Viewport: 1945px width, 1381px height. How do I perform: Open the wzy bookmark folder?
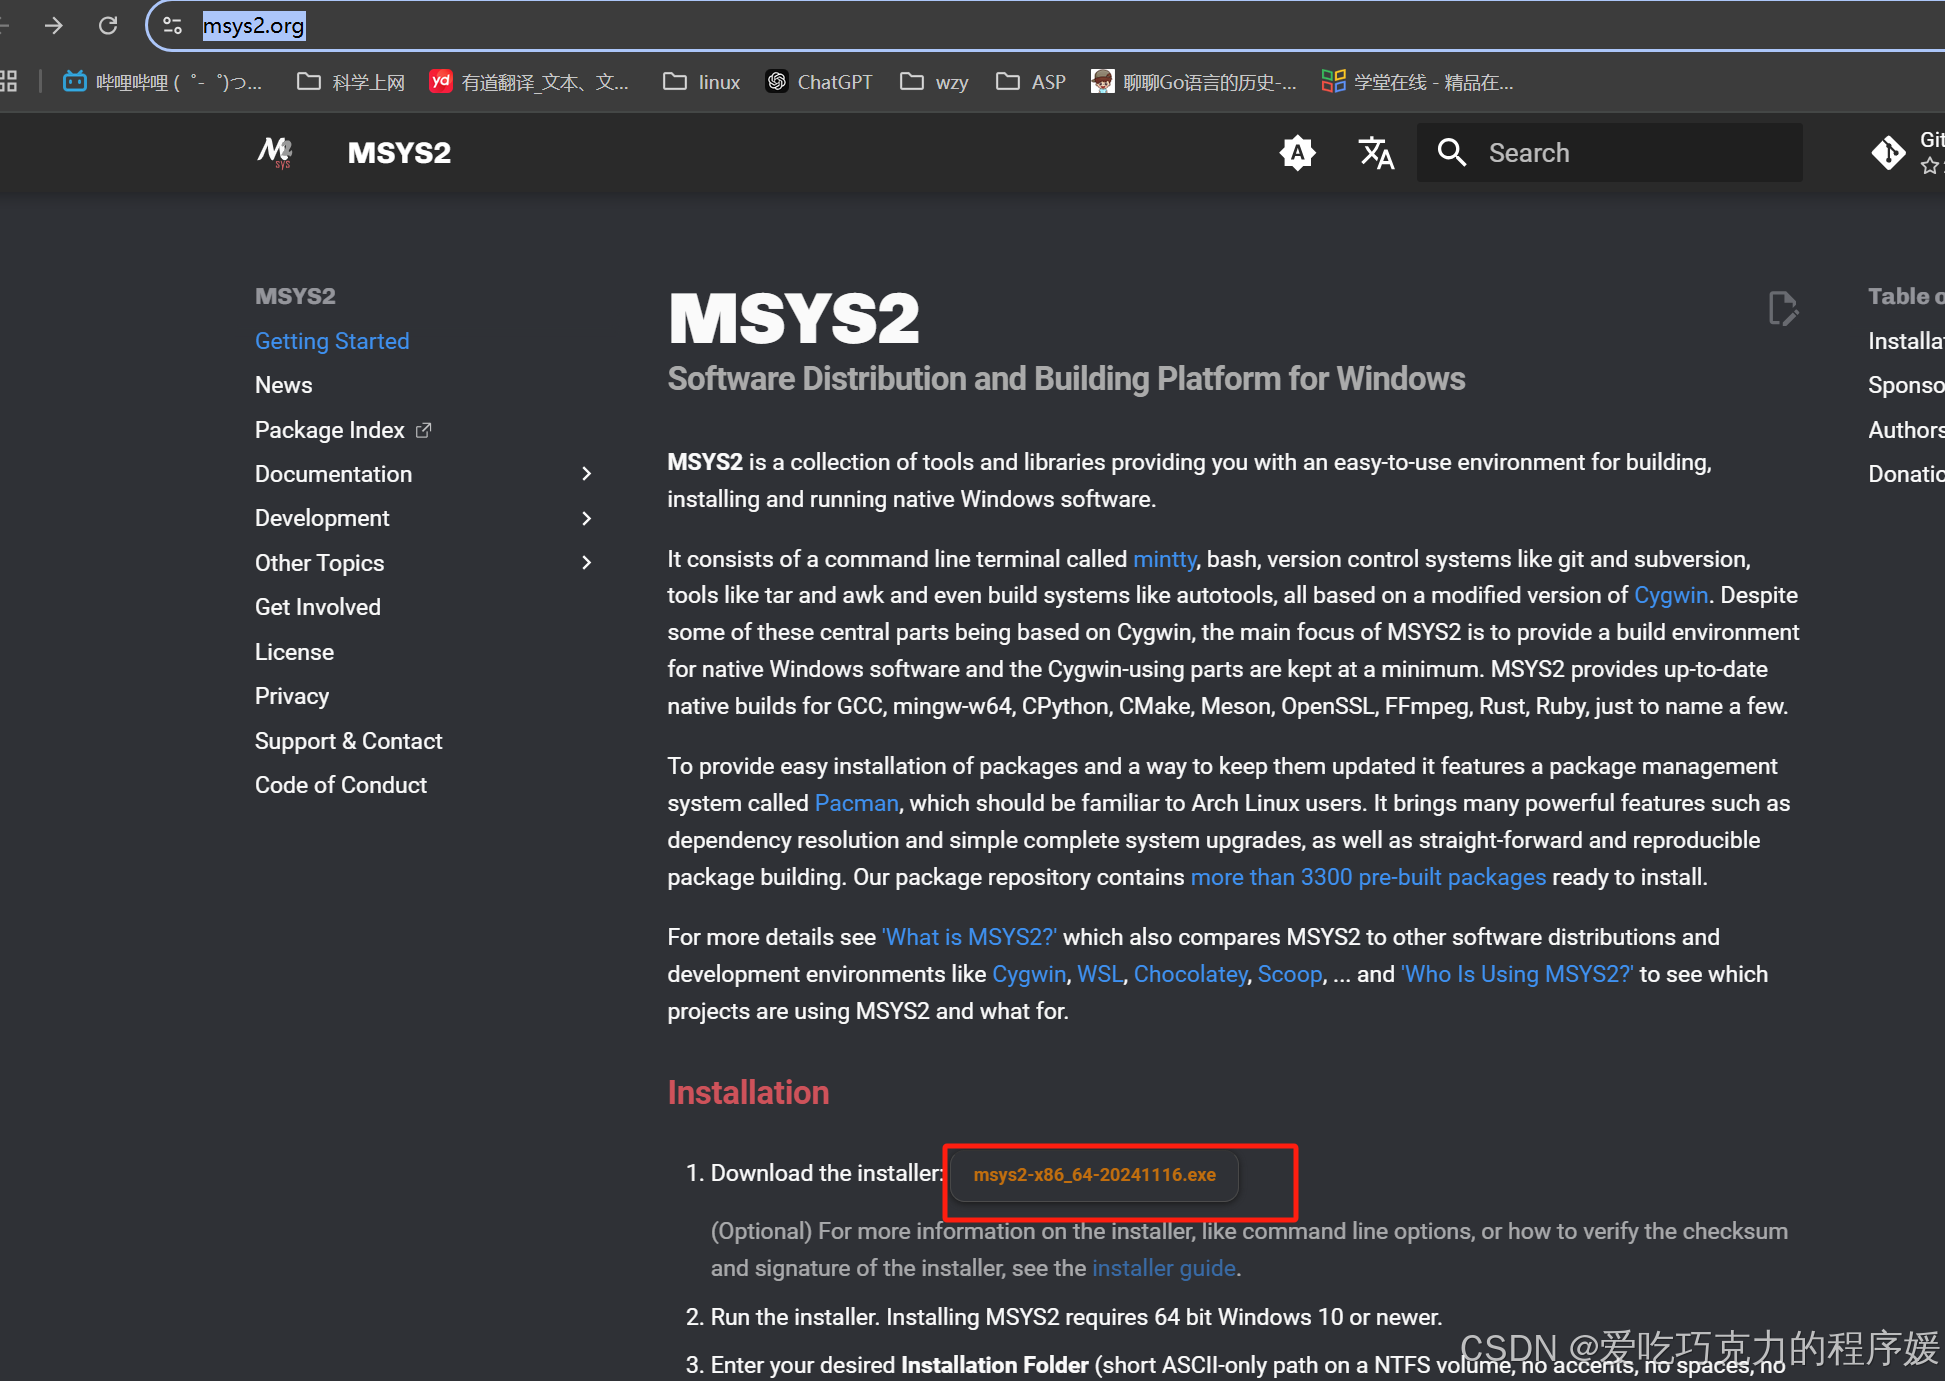(x=934, y=82)
